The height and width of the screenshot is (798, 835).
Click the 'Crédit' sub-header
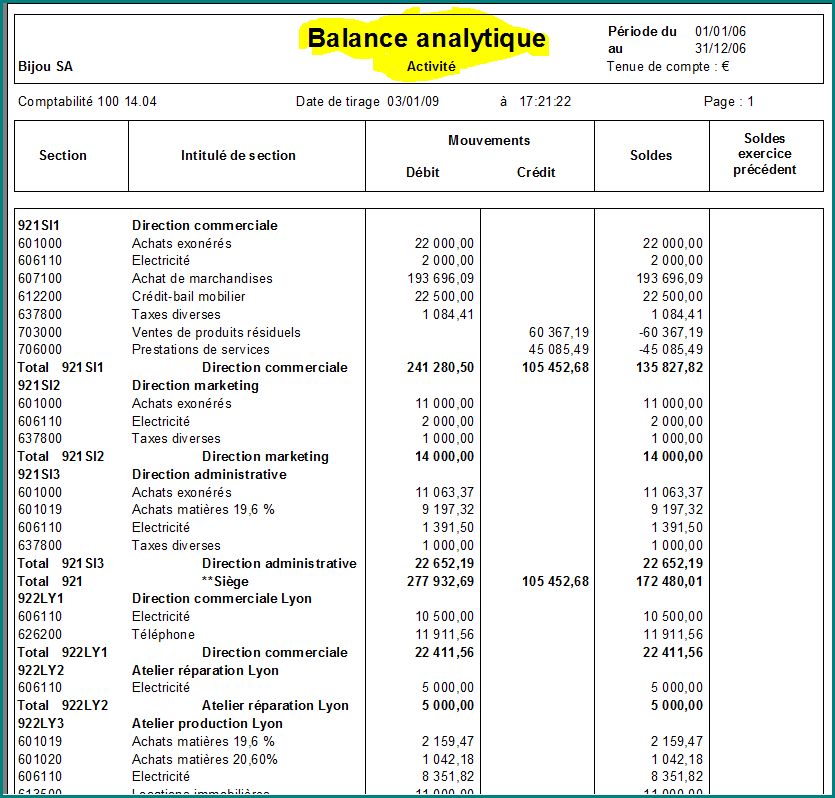coord(536,172)
